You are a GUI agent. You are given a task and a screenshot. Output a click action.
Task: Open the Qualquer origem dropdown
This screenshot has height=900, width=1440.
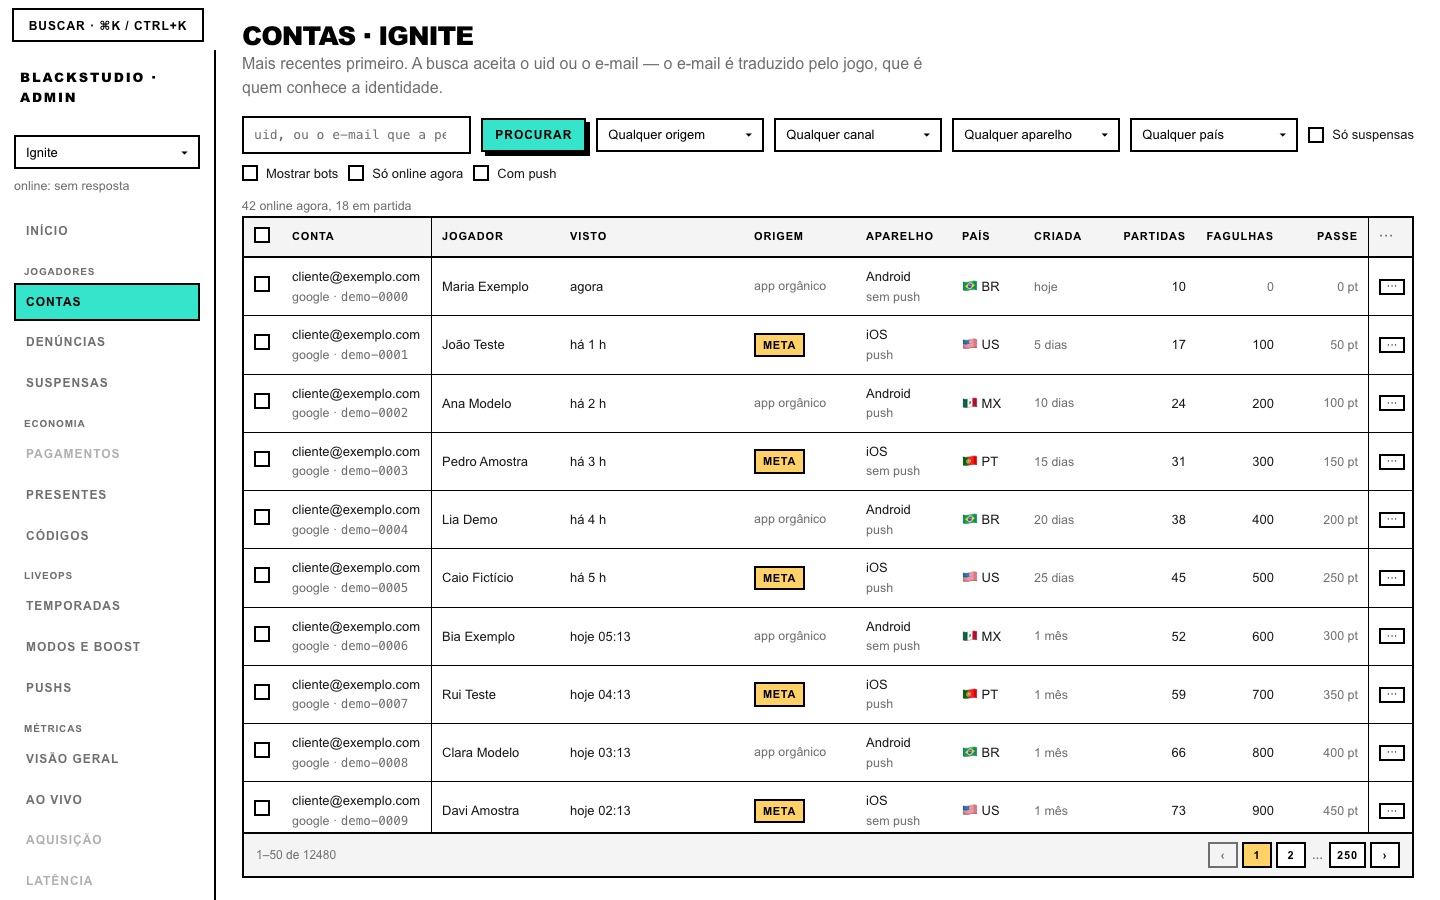tap(680, 135)
